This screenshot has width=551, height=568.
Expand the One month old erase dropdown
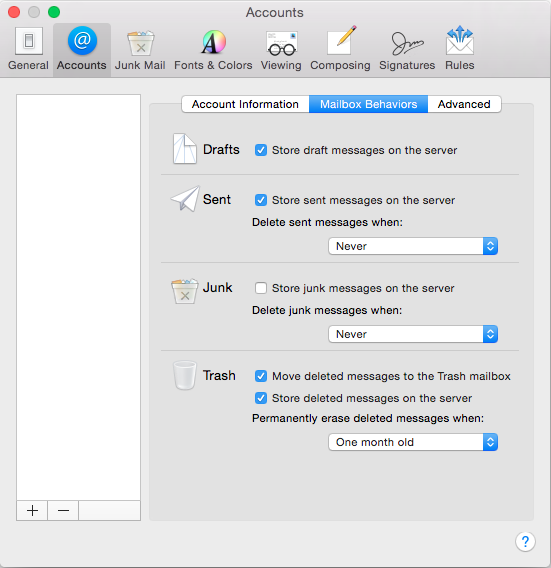(x=413, y=442)
